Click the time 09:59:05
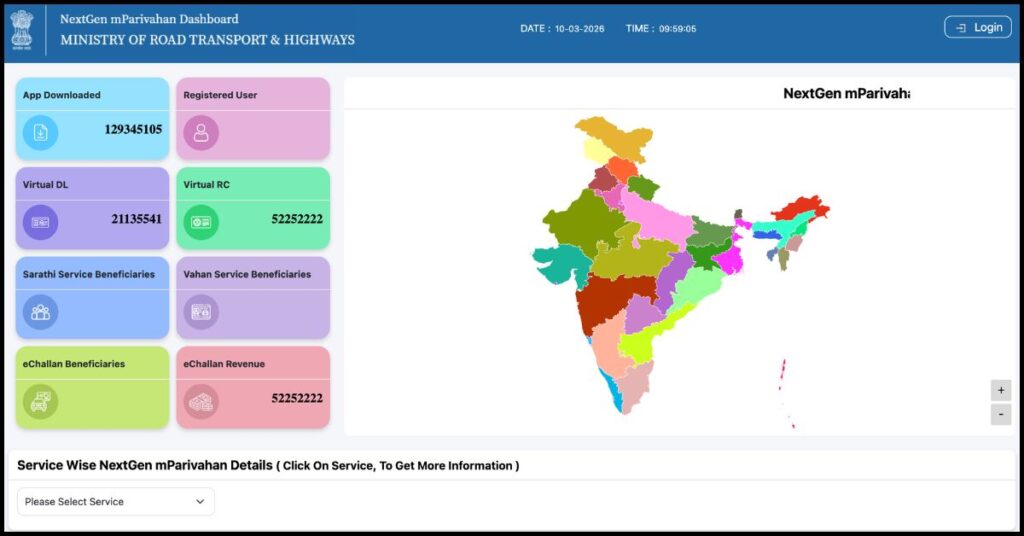The height and width of the screenshot is (536, 1024). click(x=677, y=29)
